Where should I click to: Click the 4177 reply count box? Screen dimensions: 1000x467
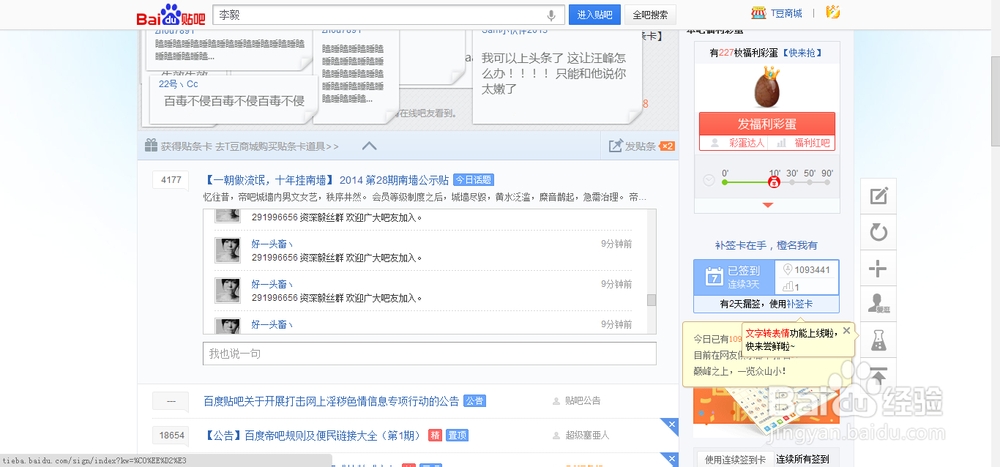tap(170, 180)
